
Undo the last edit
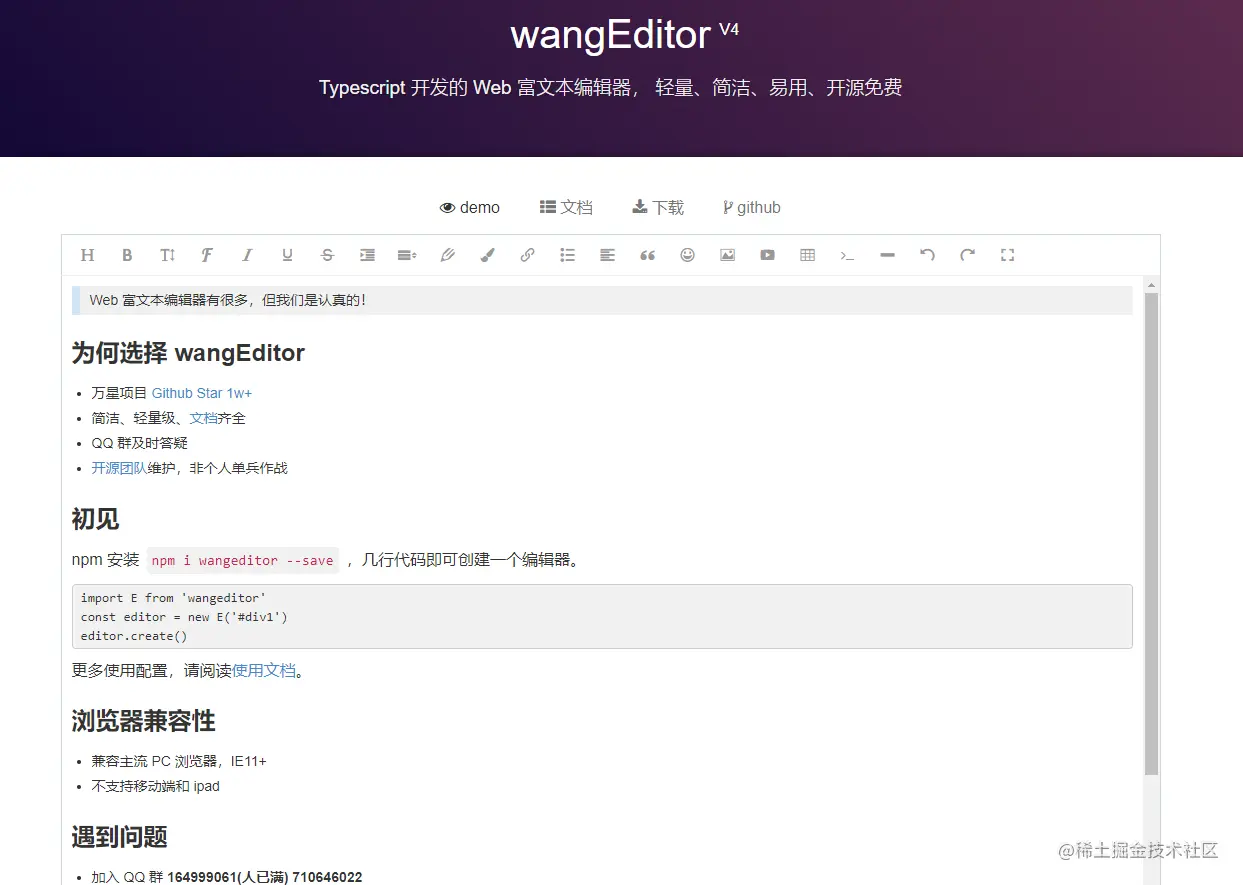click(x=927, y=255)
